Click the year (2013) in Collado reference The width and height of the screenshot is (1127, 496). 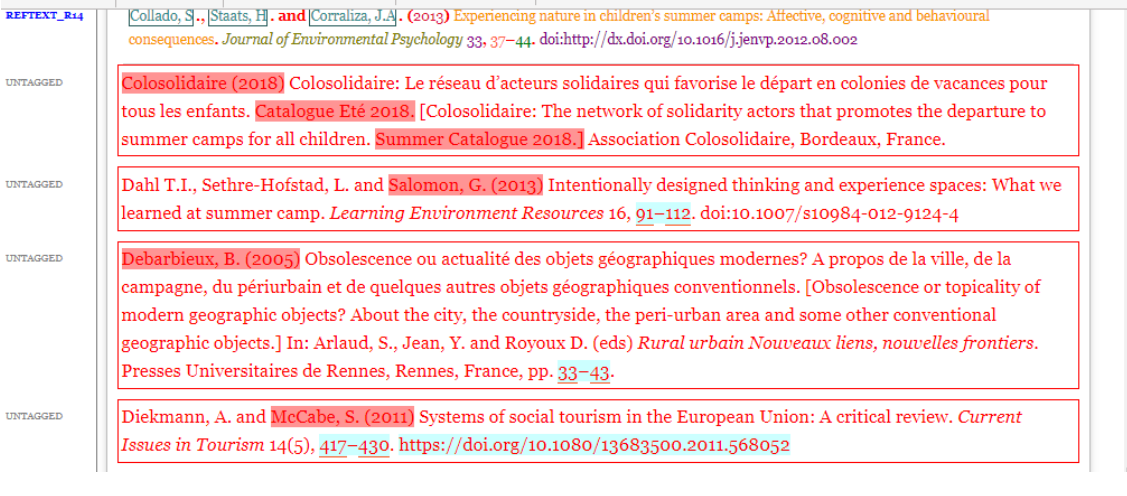(428, 17)
